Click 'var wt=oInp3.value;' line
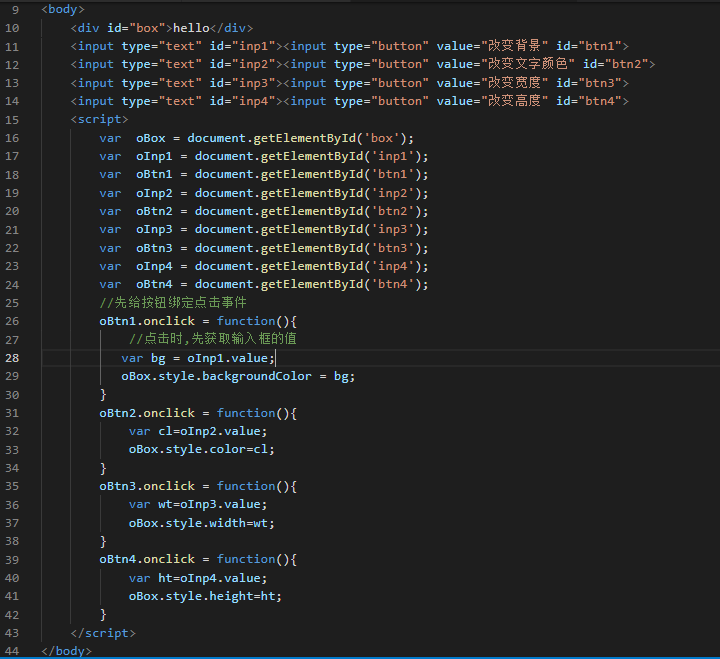The height and width of the screenshot is (659, 720). click(198, 504)
